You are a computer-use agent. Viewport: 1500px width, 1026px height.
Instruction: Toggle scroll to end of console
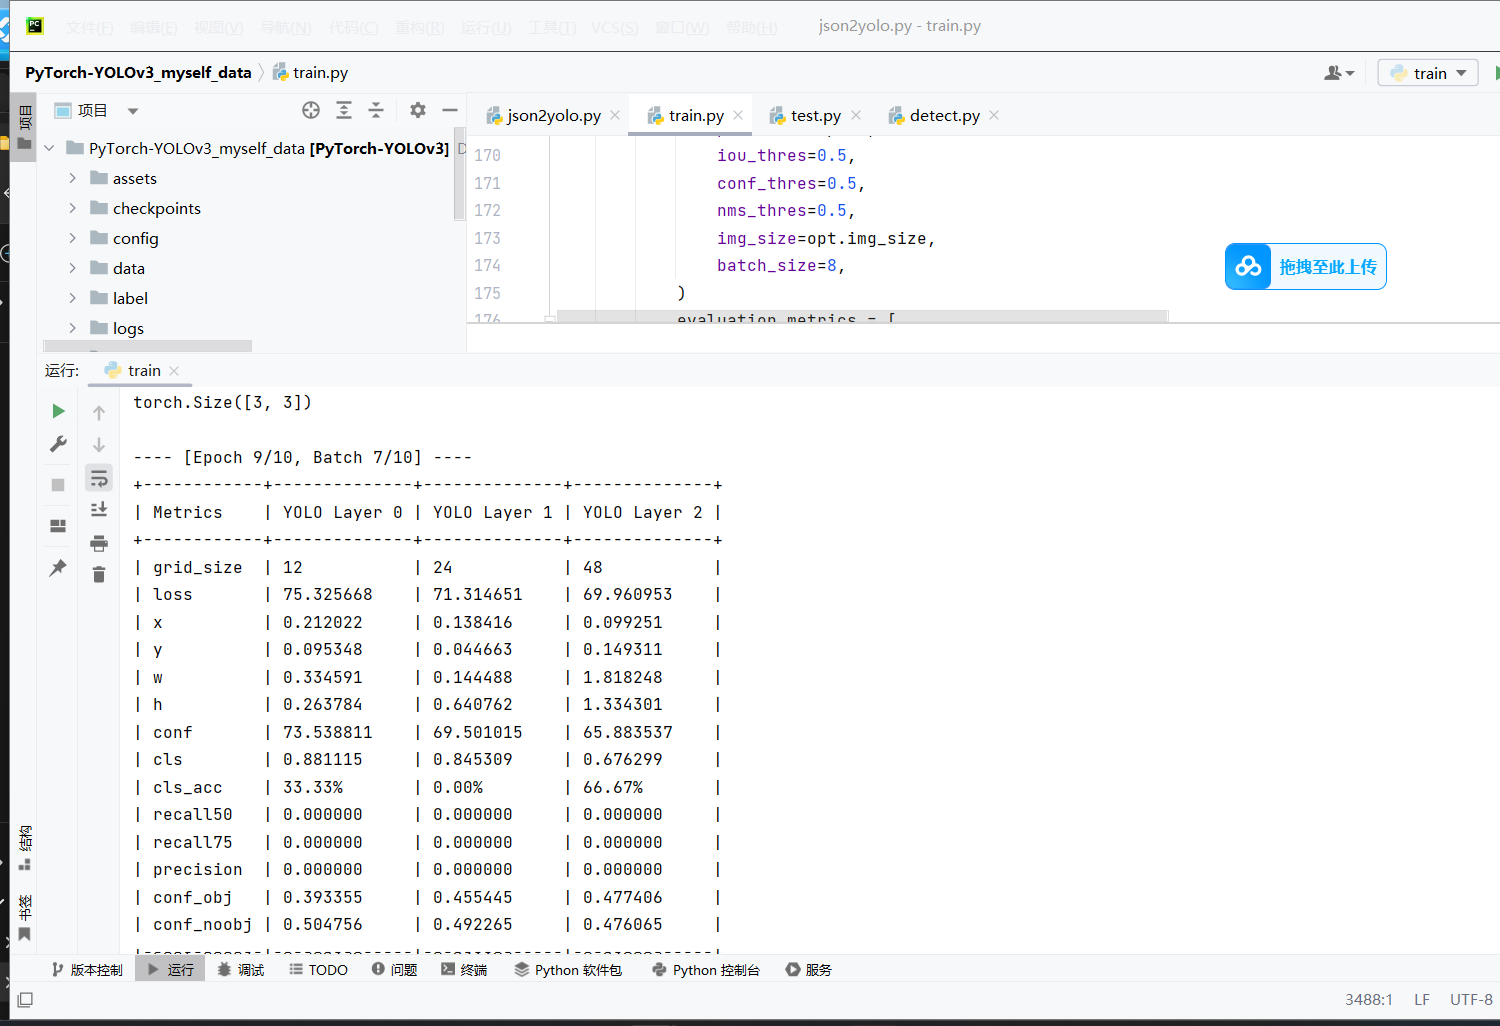point(99,510)
